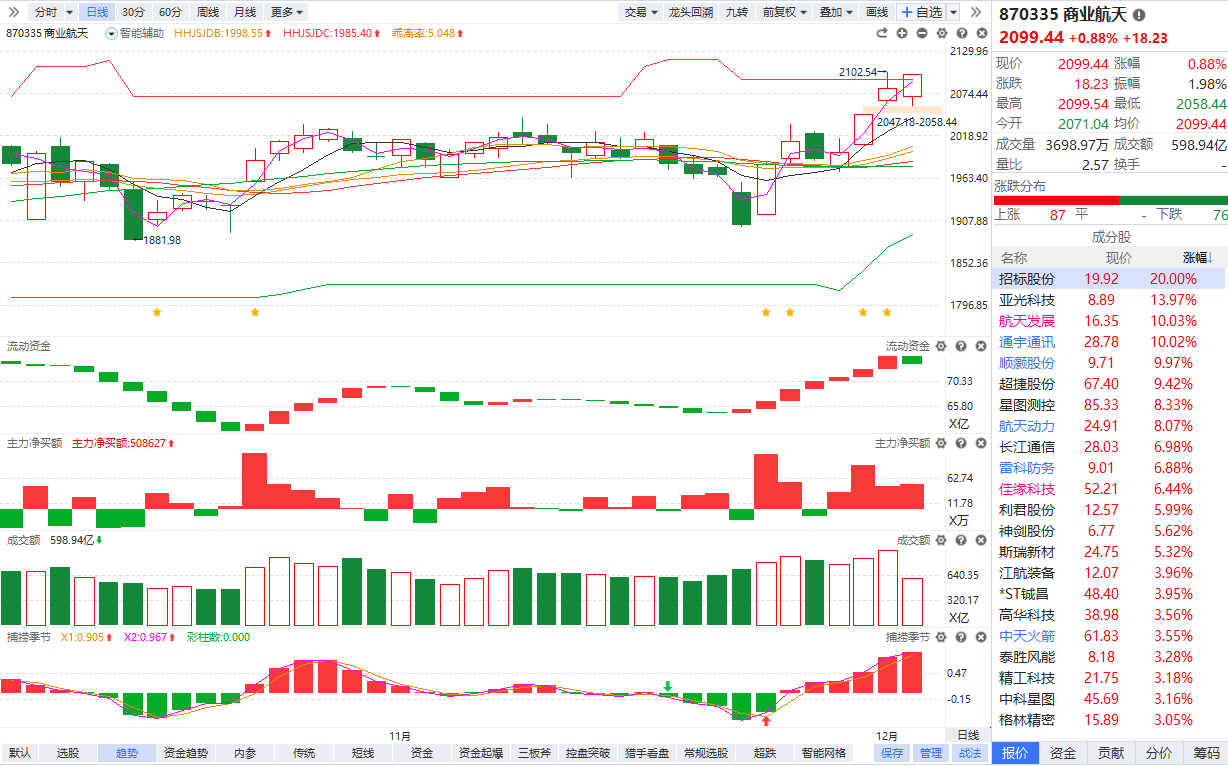This screenshot has height=766, width=1228.
Task: Expand the 更多 periods dropdown
Action: [x=288, y=12]
